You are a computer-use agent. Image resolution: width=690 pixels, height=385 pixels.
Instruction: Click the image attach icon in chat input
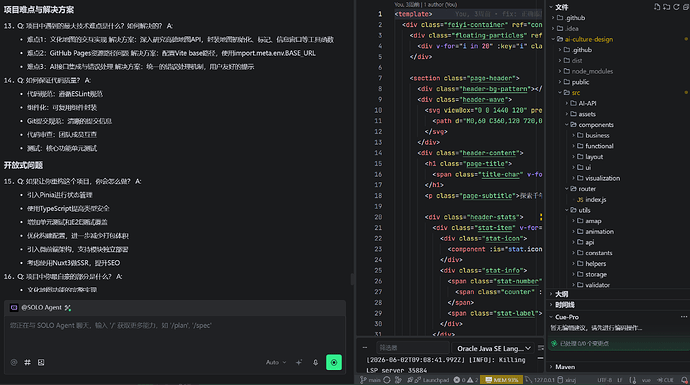pyautogui.click(x=41, y=362)
